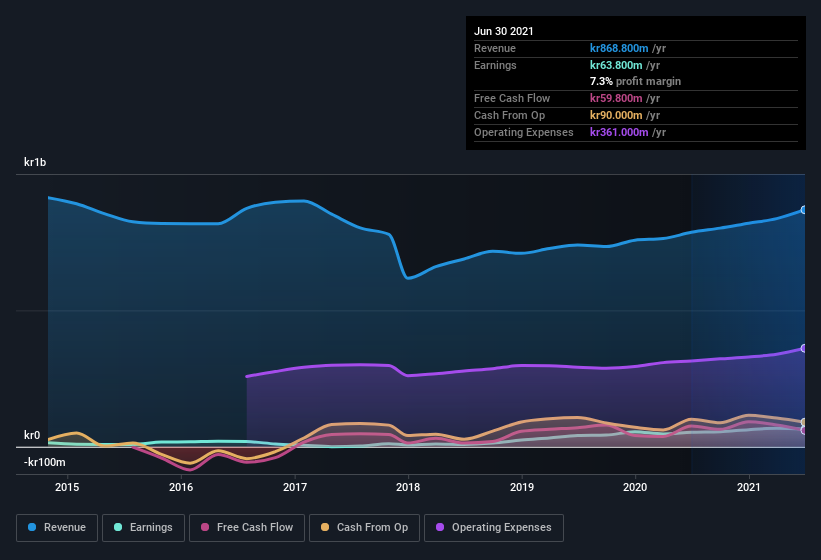Viewport: 821px width, 560px height.
Task: Click the Cash From Op end-point marker
Action: (804, 422)
